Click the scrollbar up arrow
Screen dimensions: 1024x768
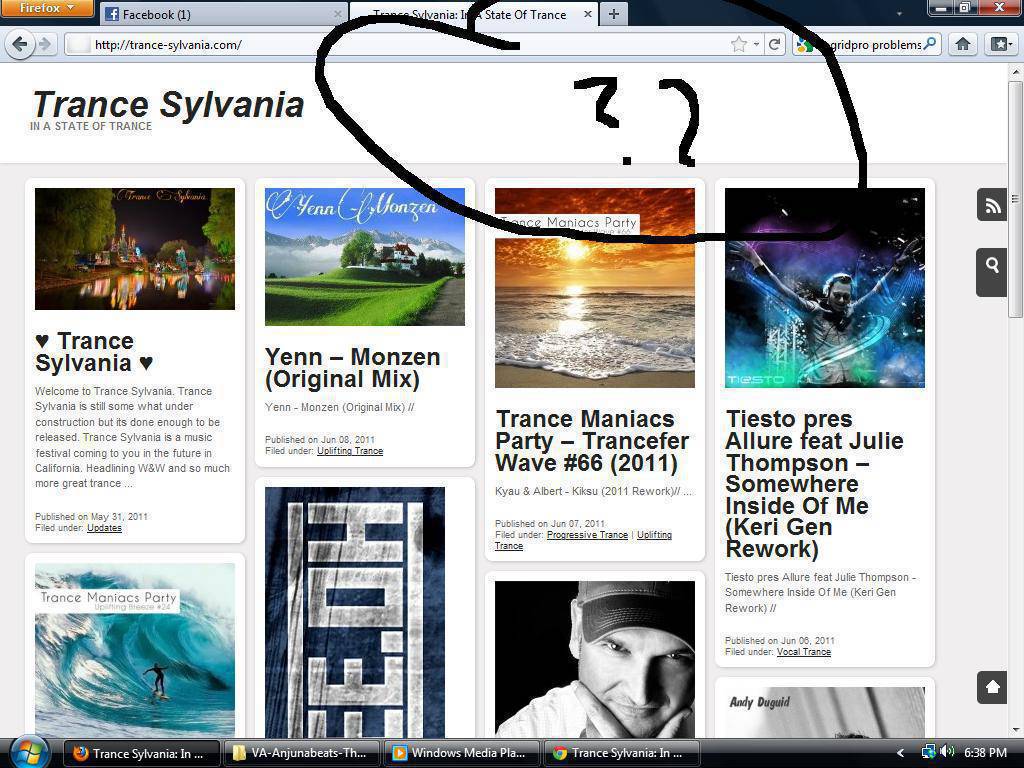(1016, 71)
